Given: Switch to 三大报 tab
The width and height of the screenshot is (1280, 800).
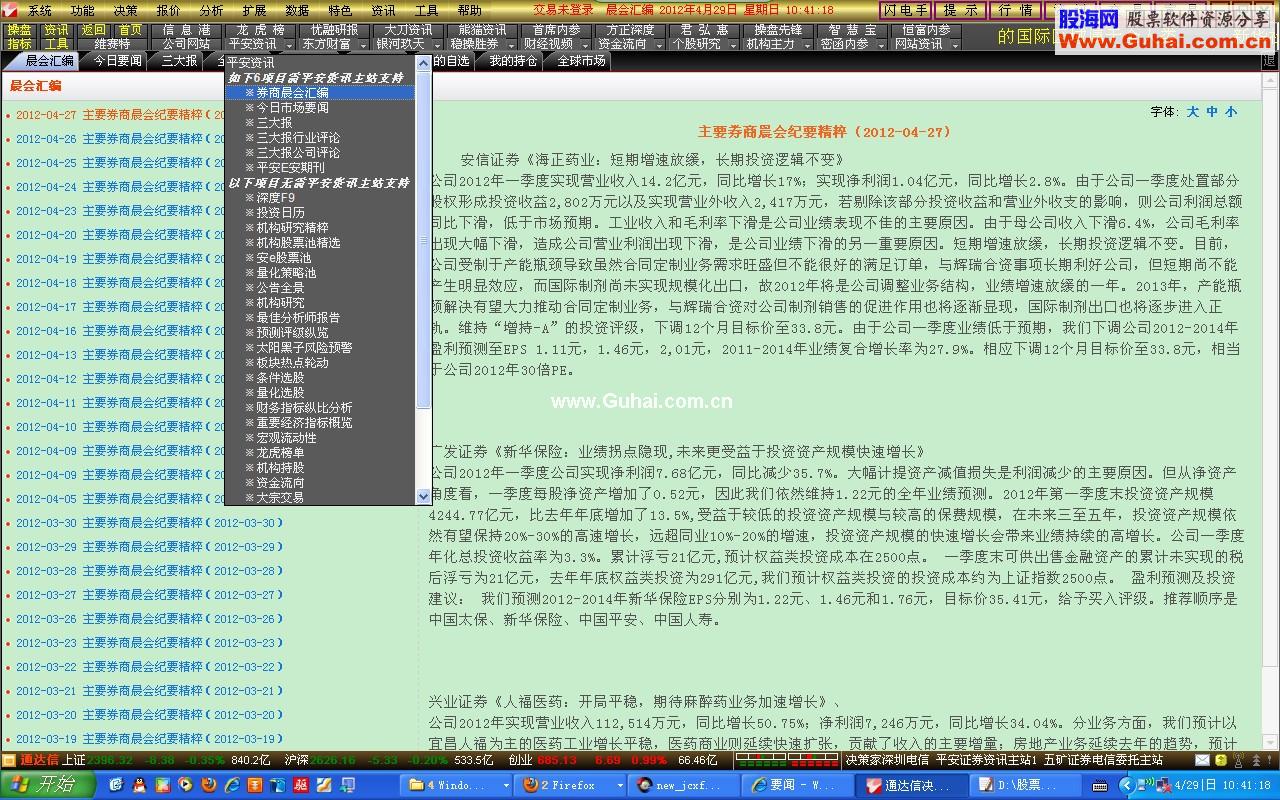Looking at the screenshot, I should click(179, 61).
